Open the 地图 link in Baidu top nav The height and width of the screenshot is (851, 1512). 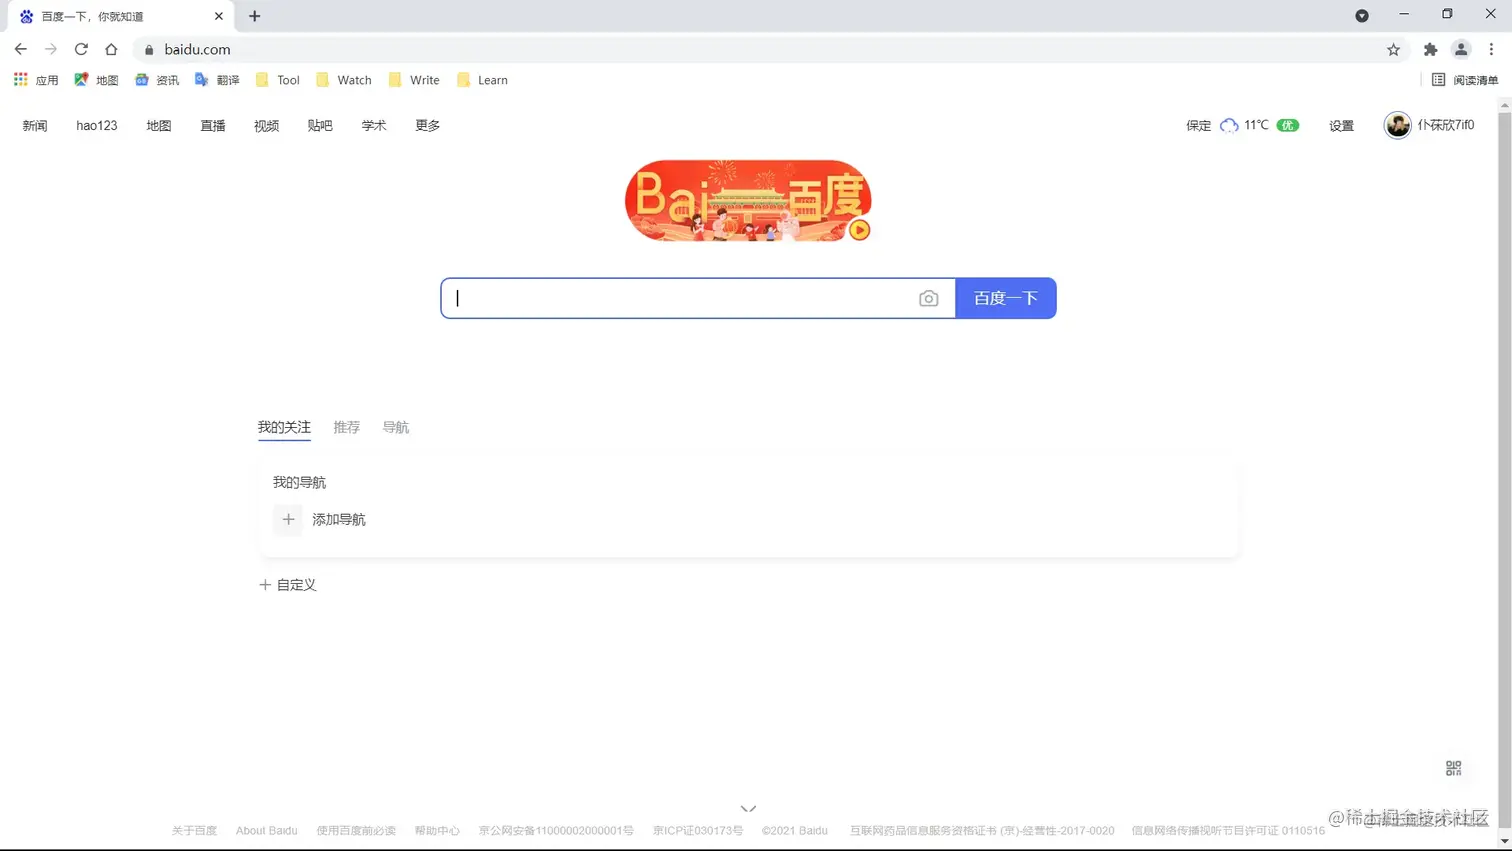point(159,126)
